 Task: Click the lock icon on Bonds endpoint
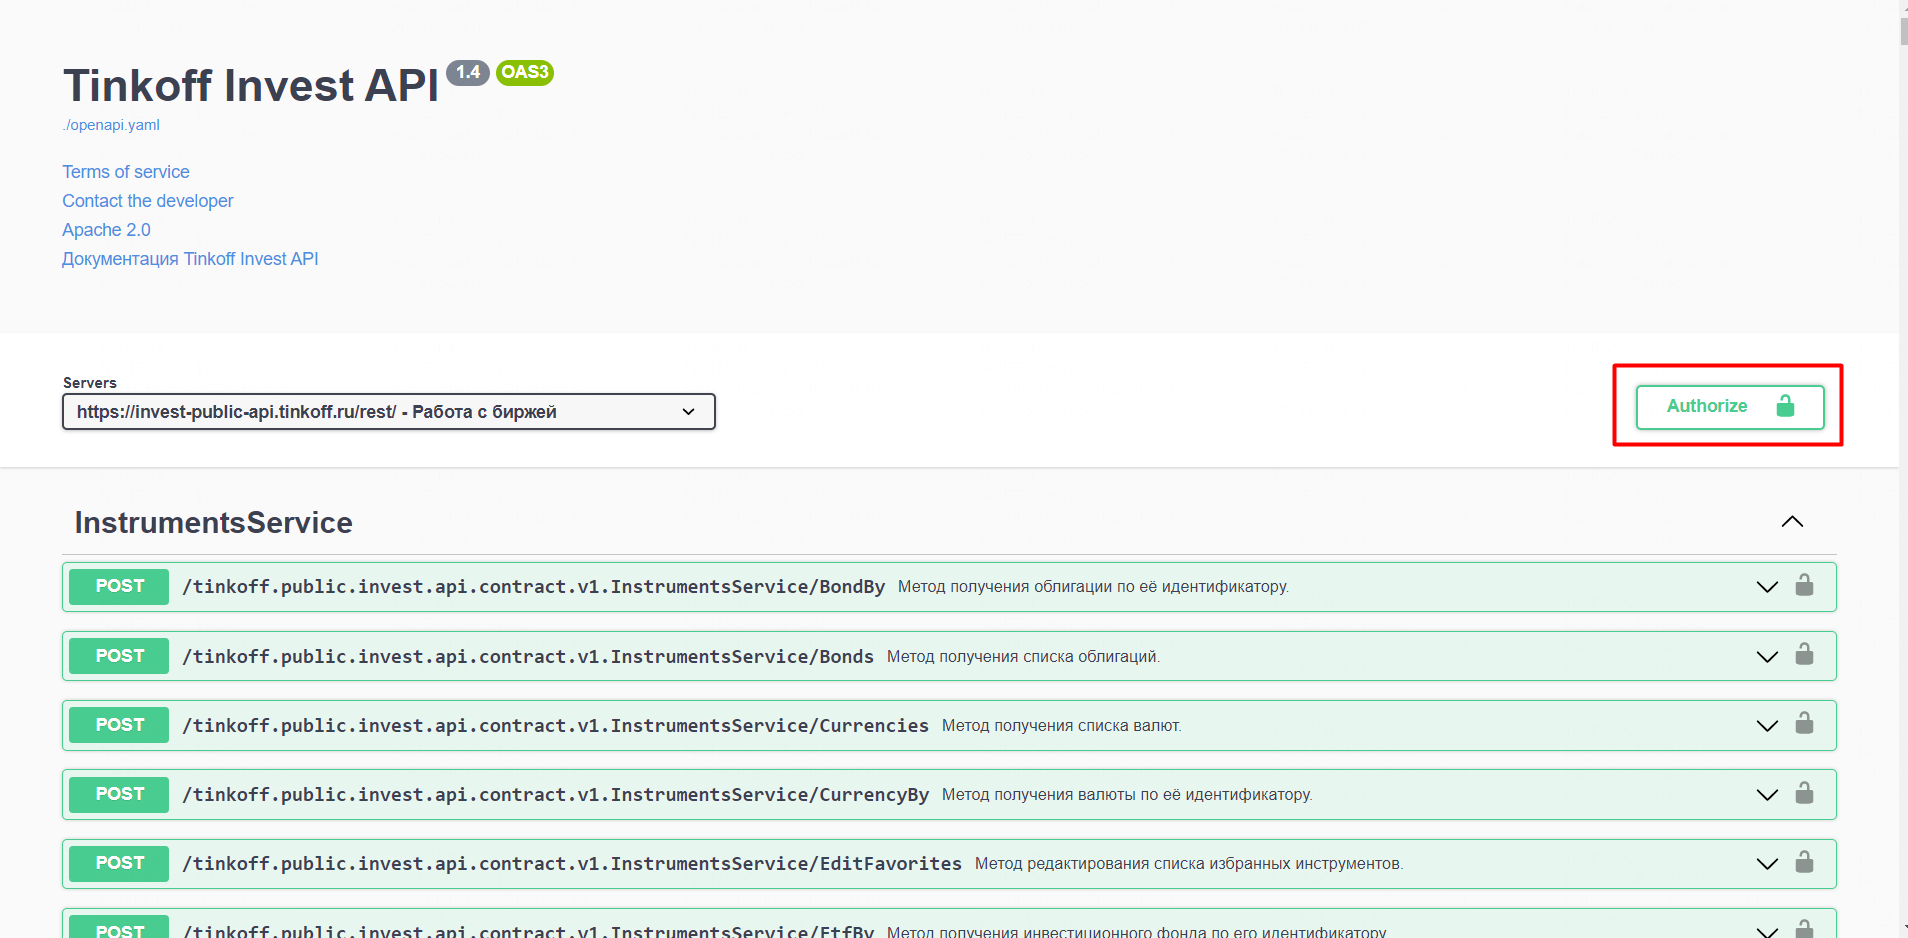[x=1804, y=655]
